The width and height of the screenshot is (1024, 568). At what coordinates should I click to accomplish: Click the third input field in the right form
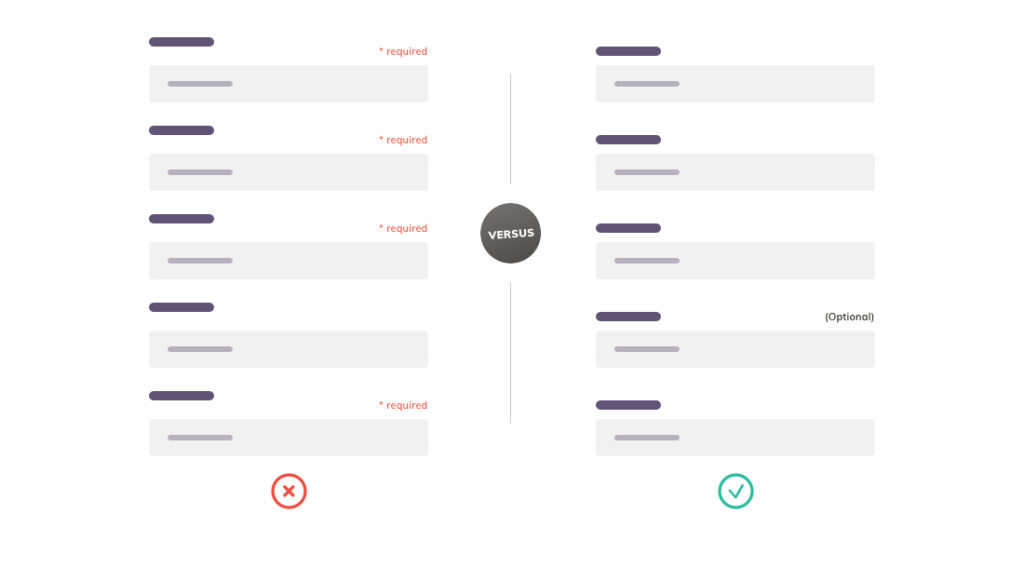(735, 260)
